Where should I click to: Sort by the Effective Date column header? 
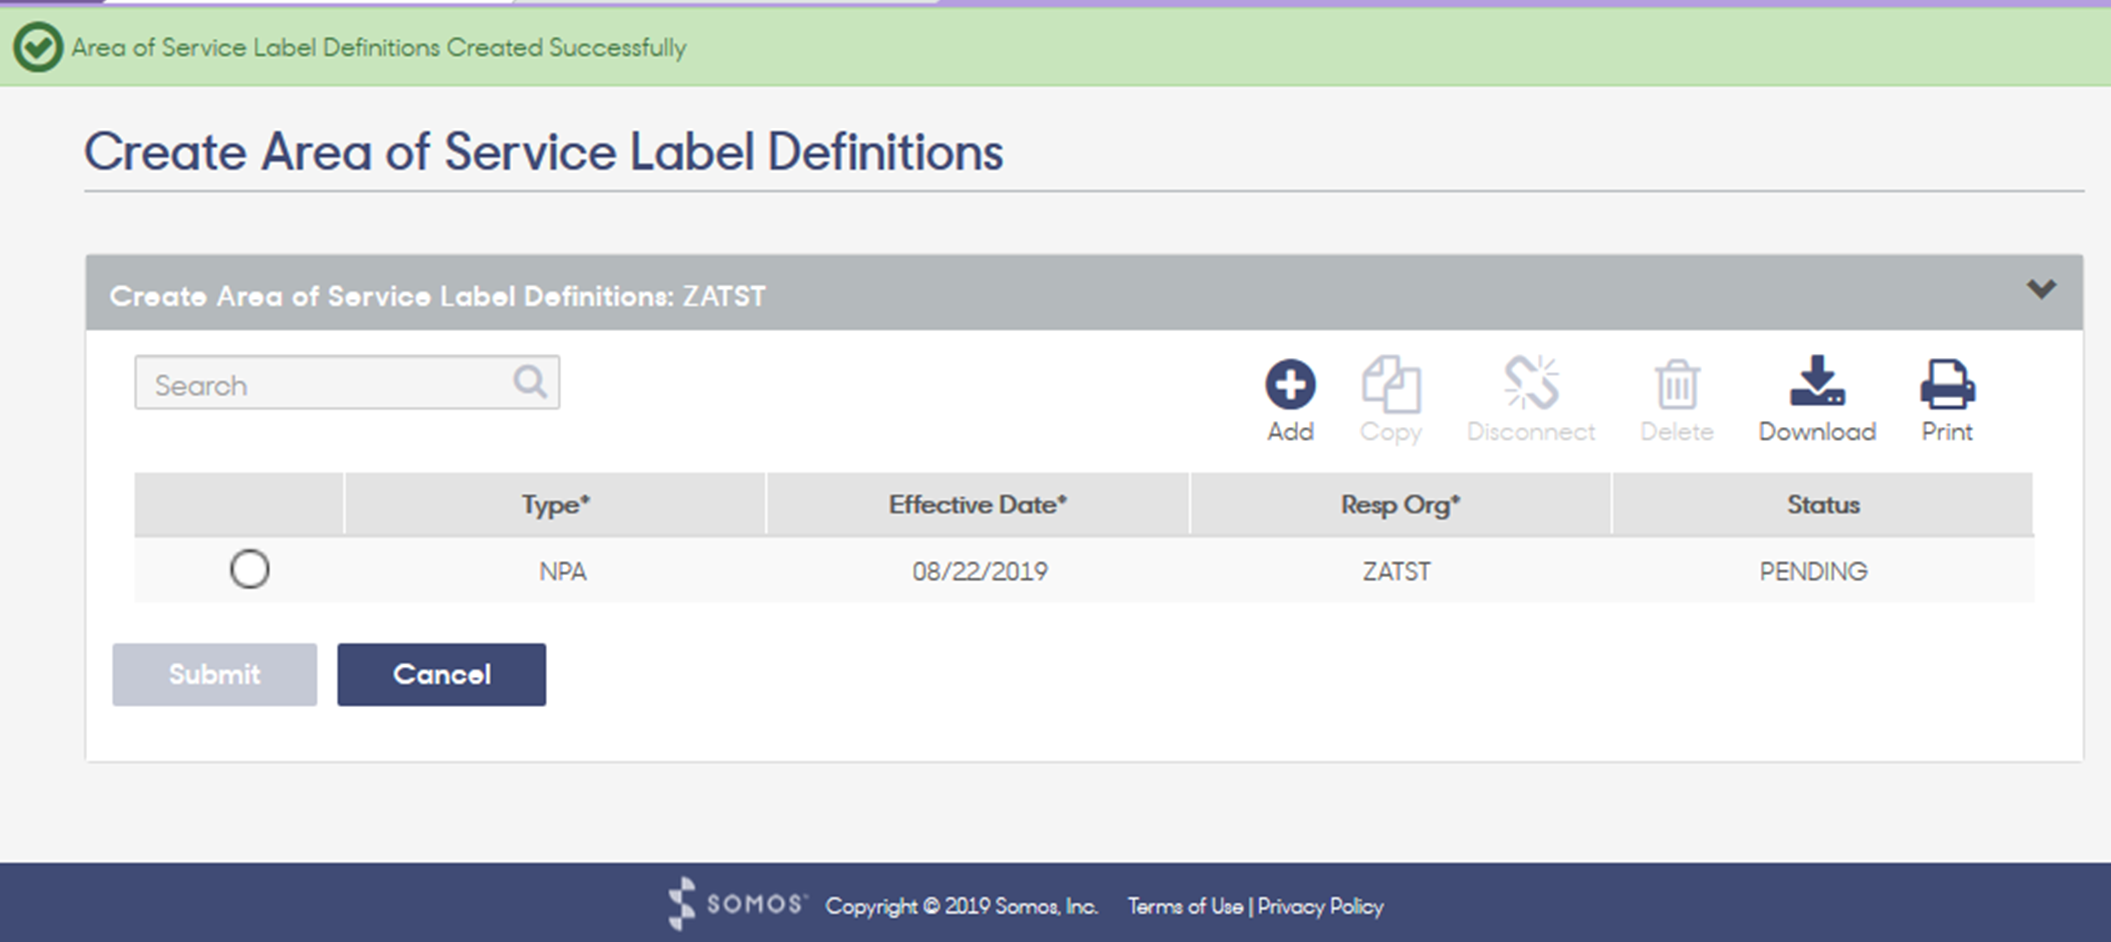(x=978, y=504)
